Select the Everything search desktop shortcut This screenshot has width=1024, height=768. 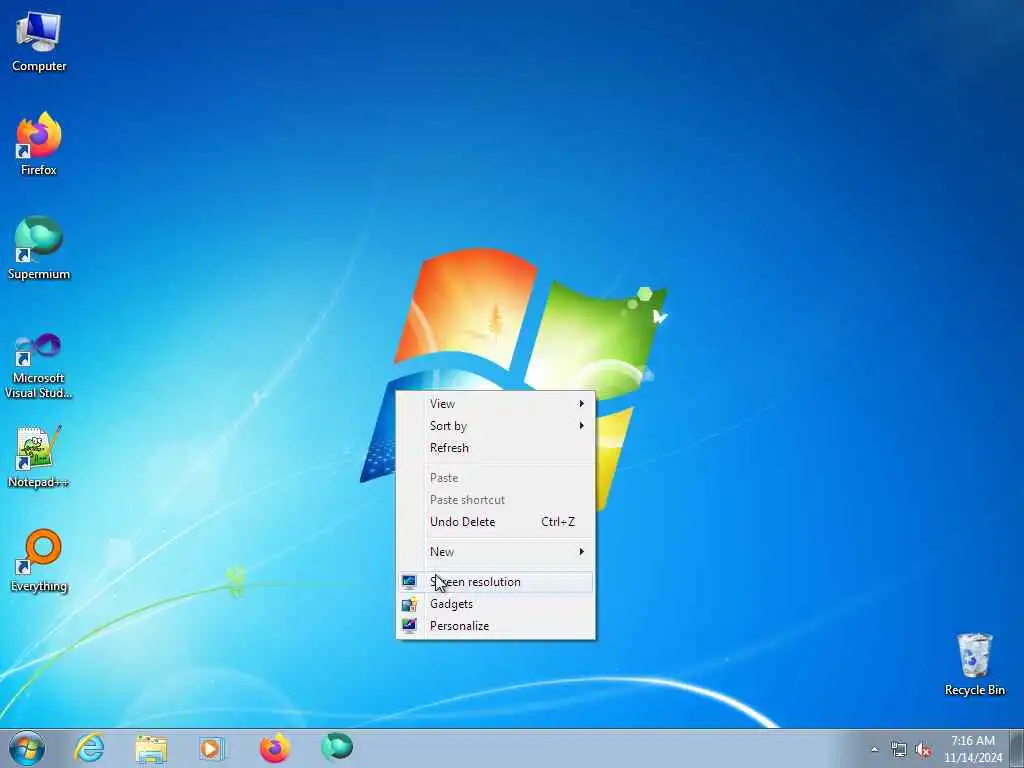(x=39, y=561)
